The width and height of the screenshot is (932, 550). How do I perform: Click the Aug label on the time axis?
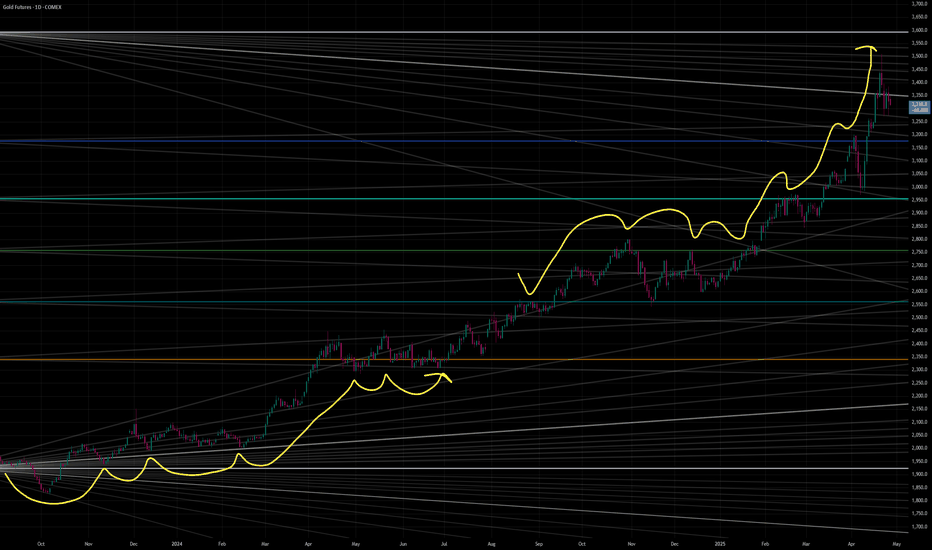click(x=491, y=543)
